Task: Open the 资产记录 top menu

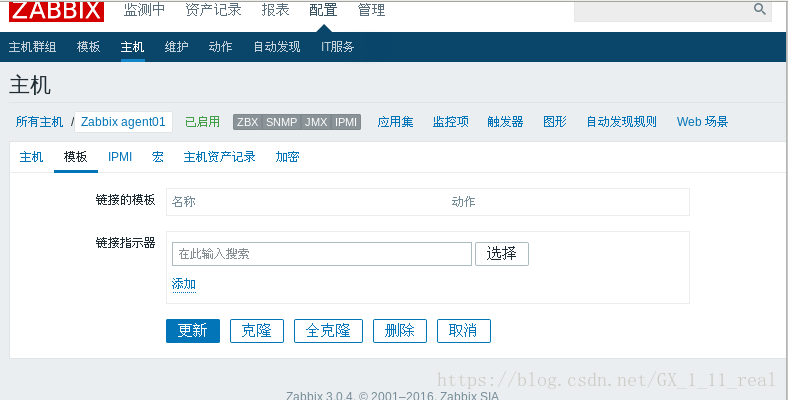Action: pos(213,10)
